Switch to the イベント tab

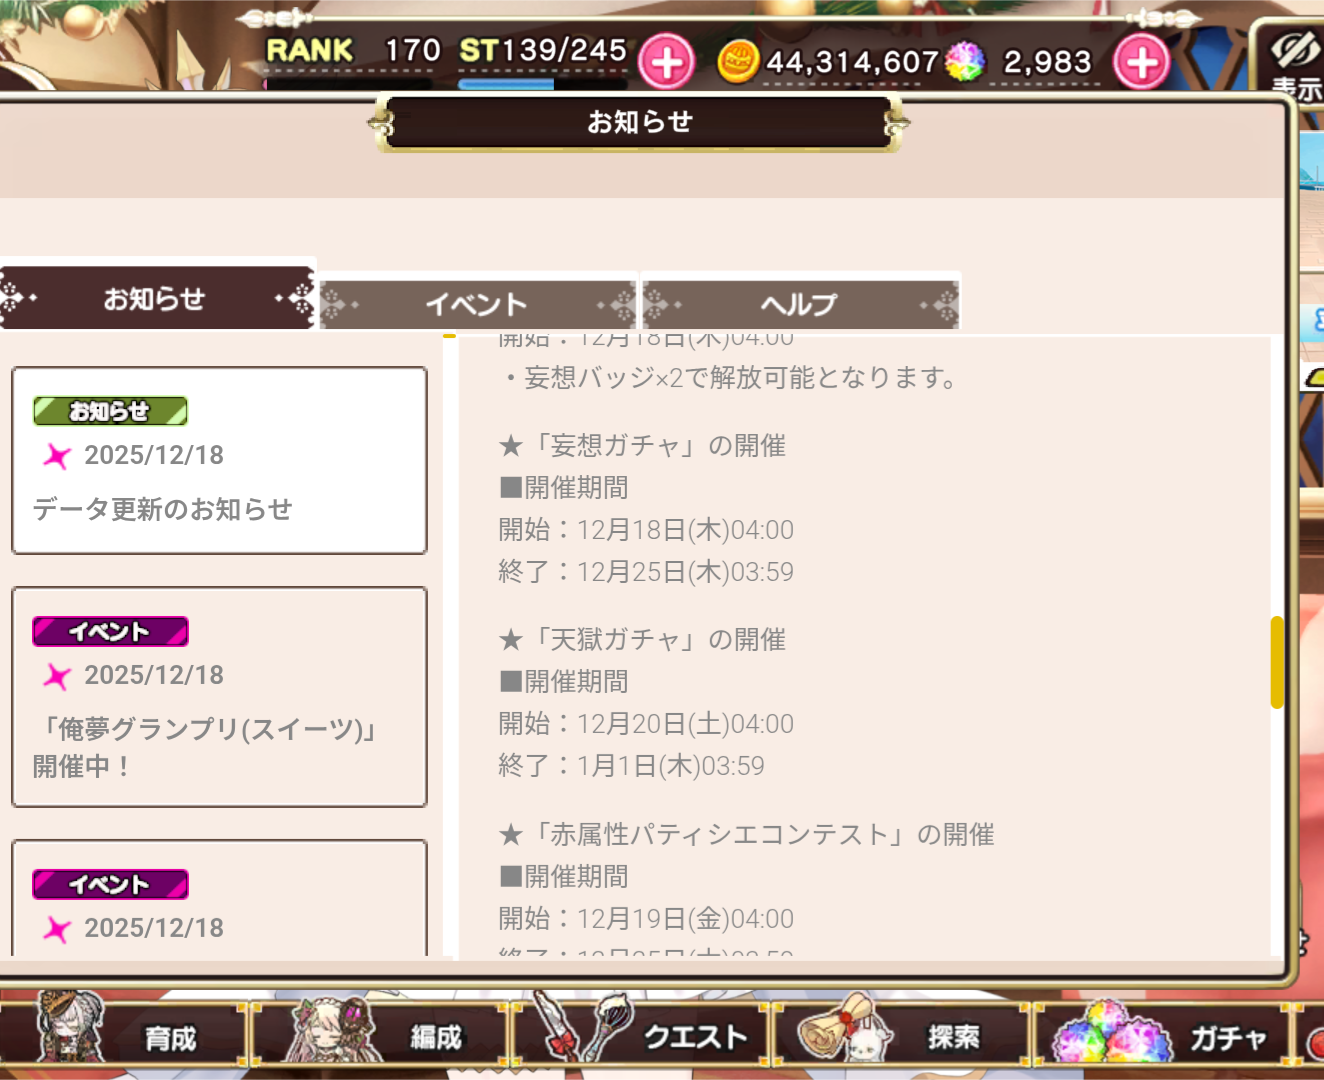(477, 303)
